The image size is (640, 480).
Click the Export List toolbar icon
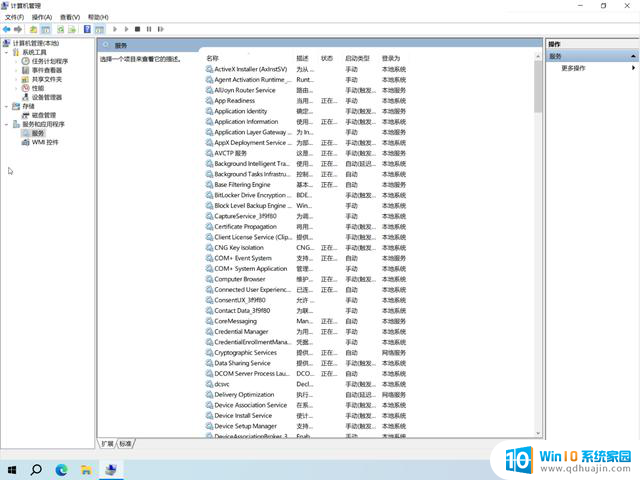(x=72, y=29)
